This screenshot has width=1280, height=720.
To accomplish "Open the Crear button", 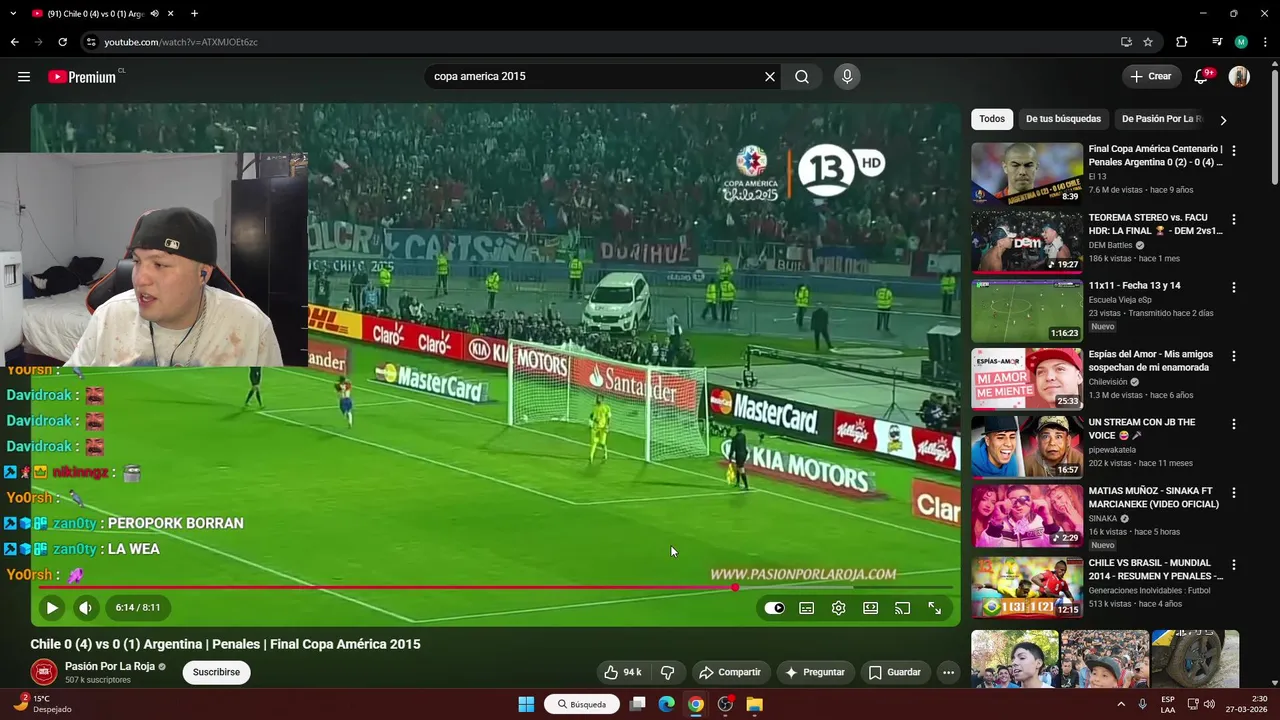I will point(1150,76).
